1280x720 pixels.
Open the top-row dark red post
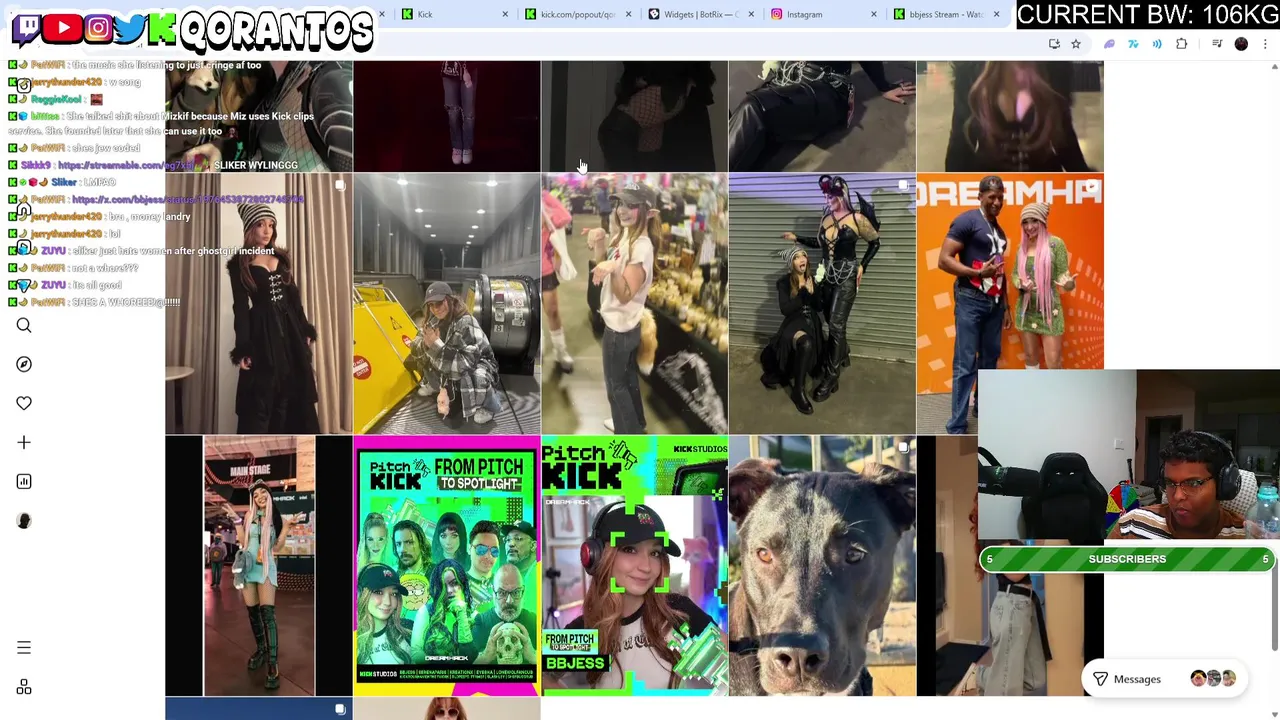[x=447, y=116]
